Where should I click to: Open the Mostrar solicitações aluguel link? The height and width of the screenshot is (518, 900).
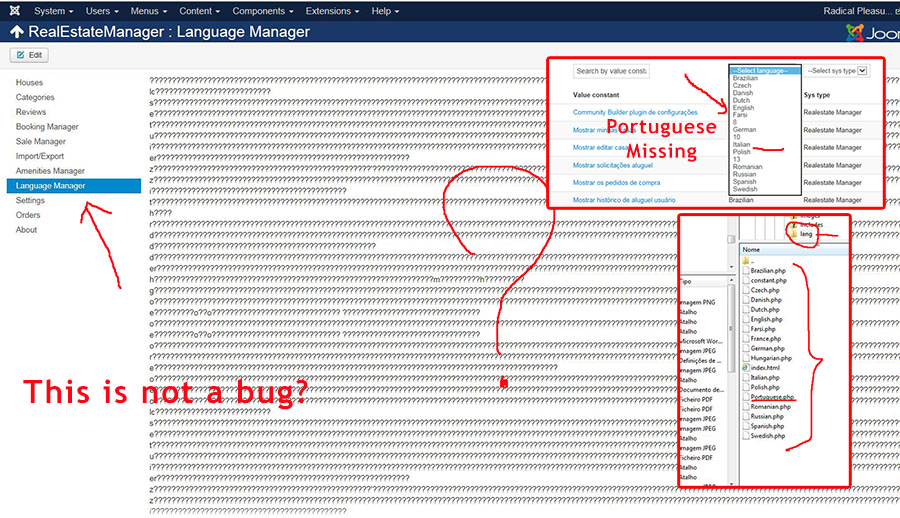[612, 165]
